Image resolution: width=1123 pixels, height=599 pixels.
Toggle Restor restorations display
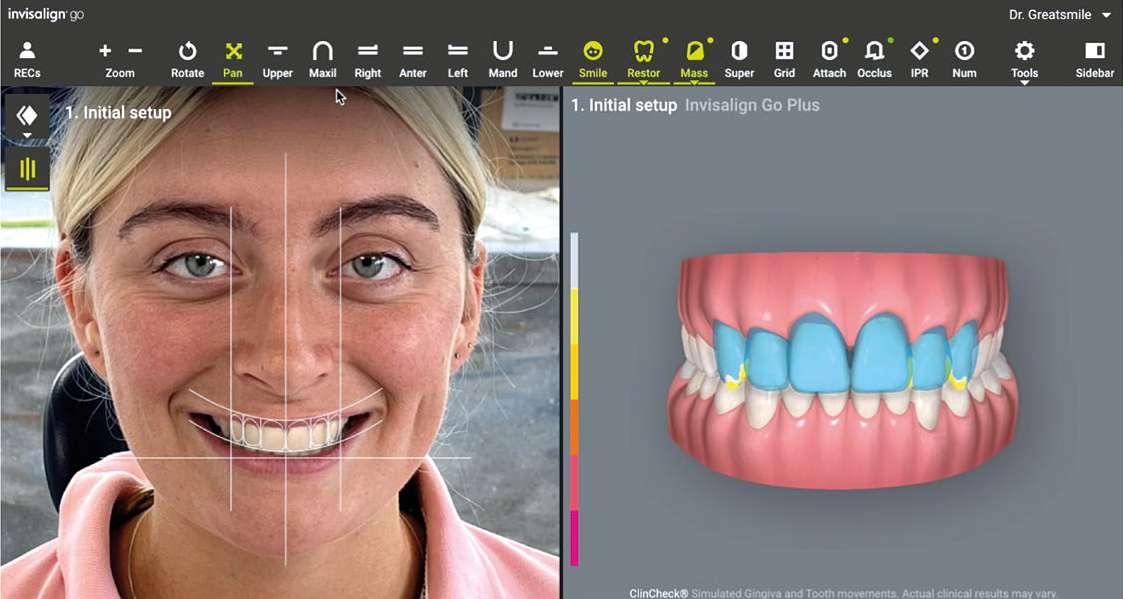click(x=644, y=59)
